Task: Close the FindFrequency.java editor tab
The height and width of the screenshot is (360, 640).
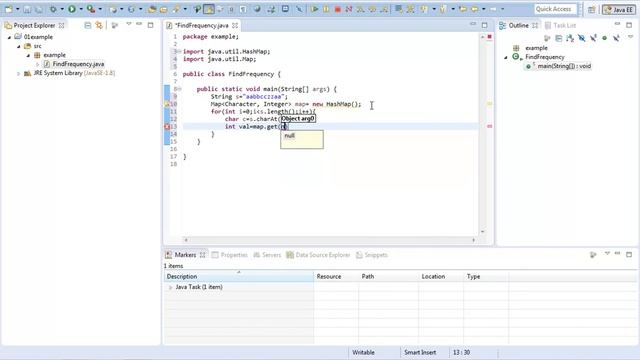Action: pos(235,25)
